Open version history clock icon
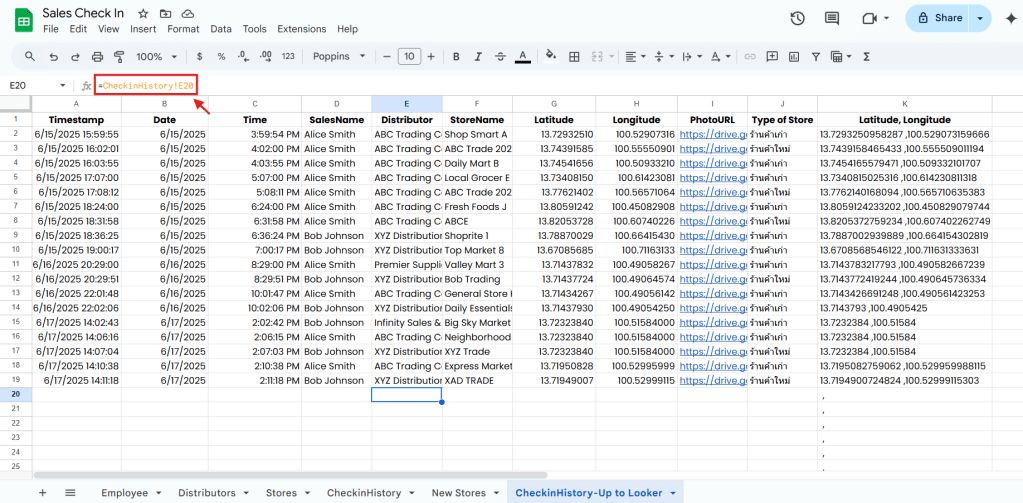The image size is (1023, 503). click(797, 18)
